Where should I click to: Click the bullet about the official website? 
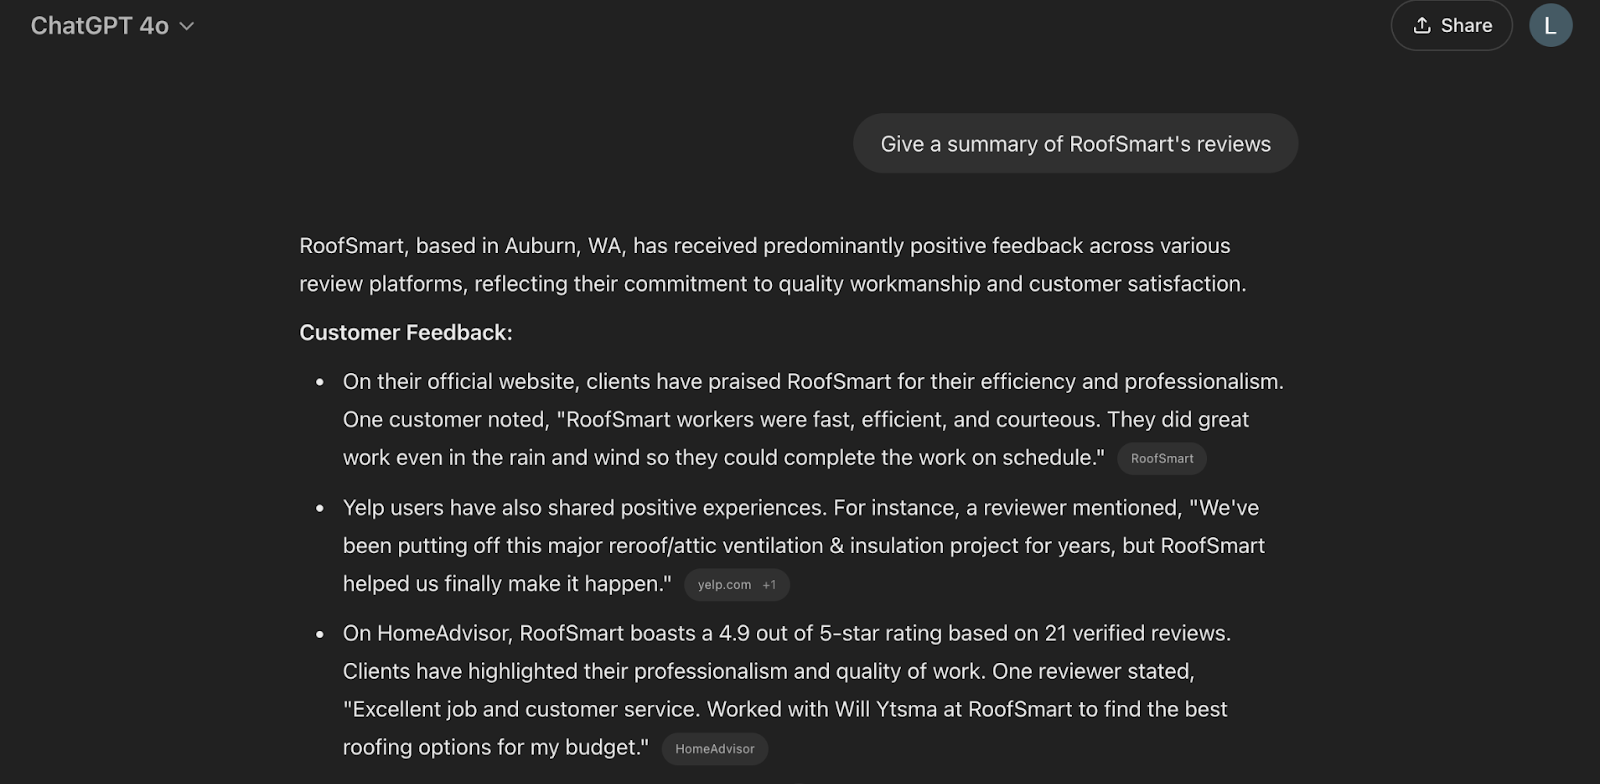click(812, 382)
